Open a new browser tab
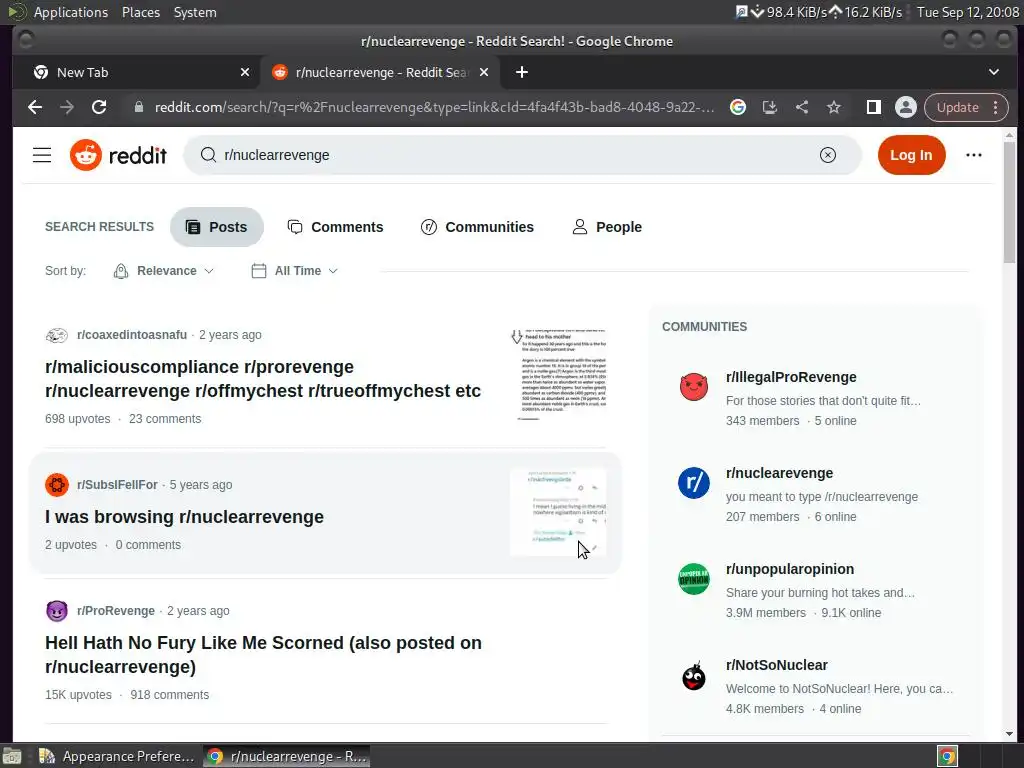The image size is (1024, 768). [x=521, y=72]
